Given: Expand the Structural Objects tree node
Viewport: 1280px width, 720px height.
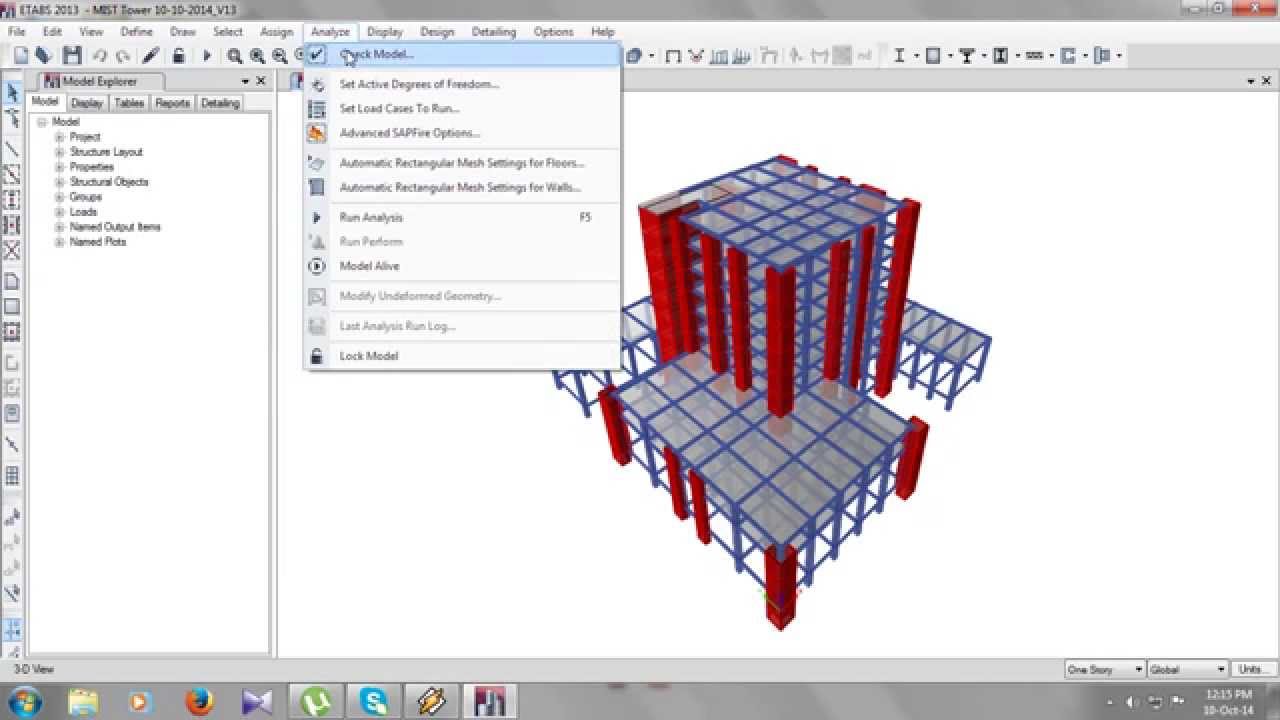Looking at the screenshot, I should coord(60,182).
